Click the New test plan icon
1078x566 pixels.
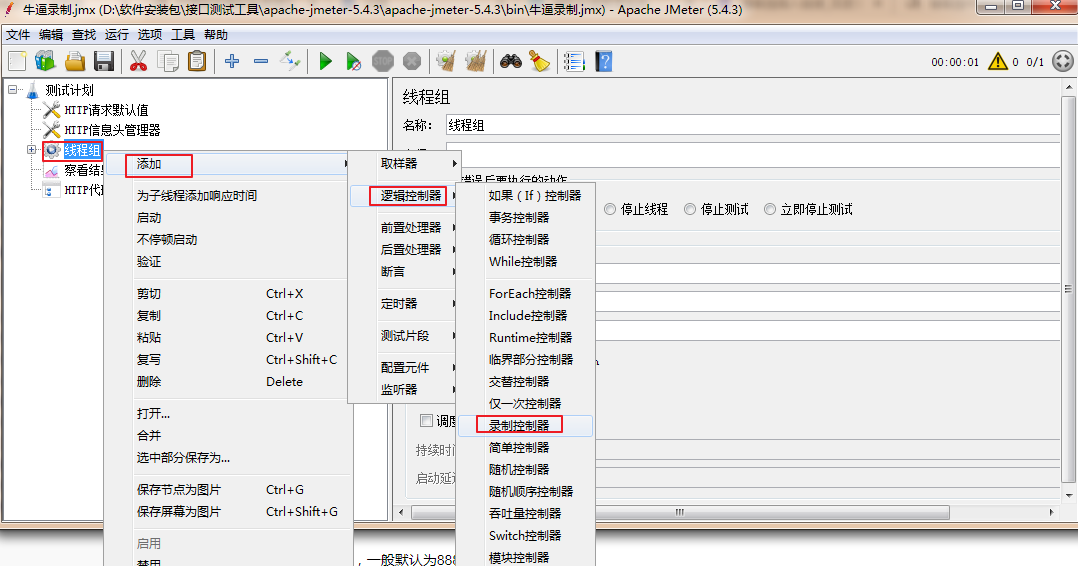pyautogui.click(x=17, y=62)
